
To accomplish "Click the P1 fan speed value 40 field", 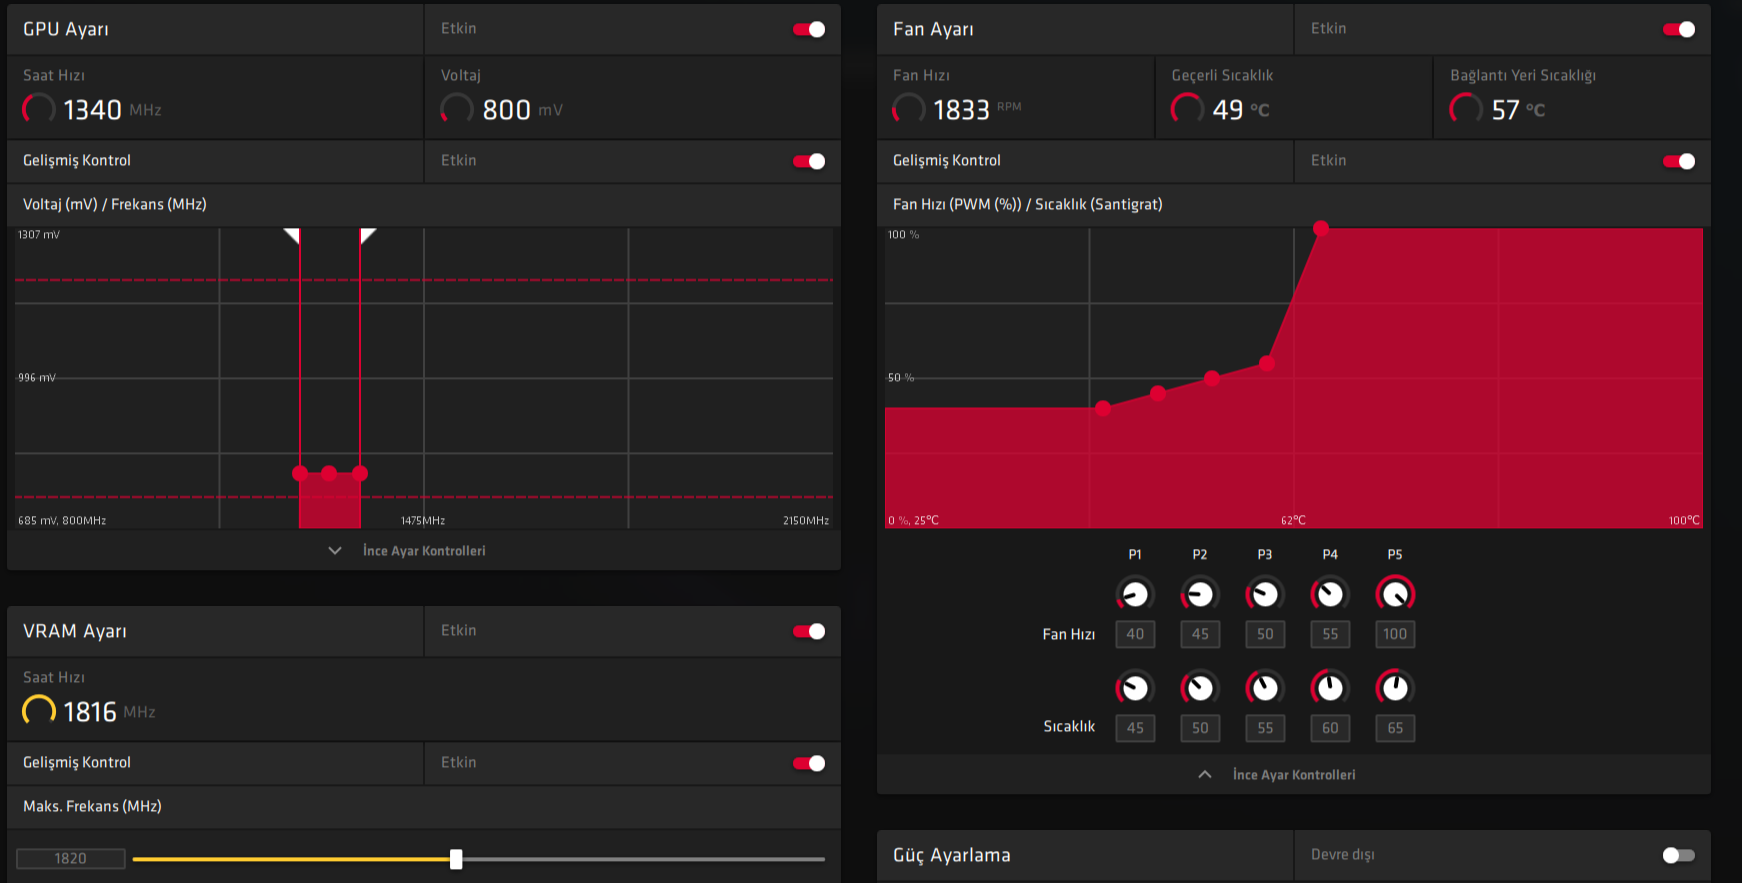I will 1135,634.
